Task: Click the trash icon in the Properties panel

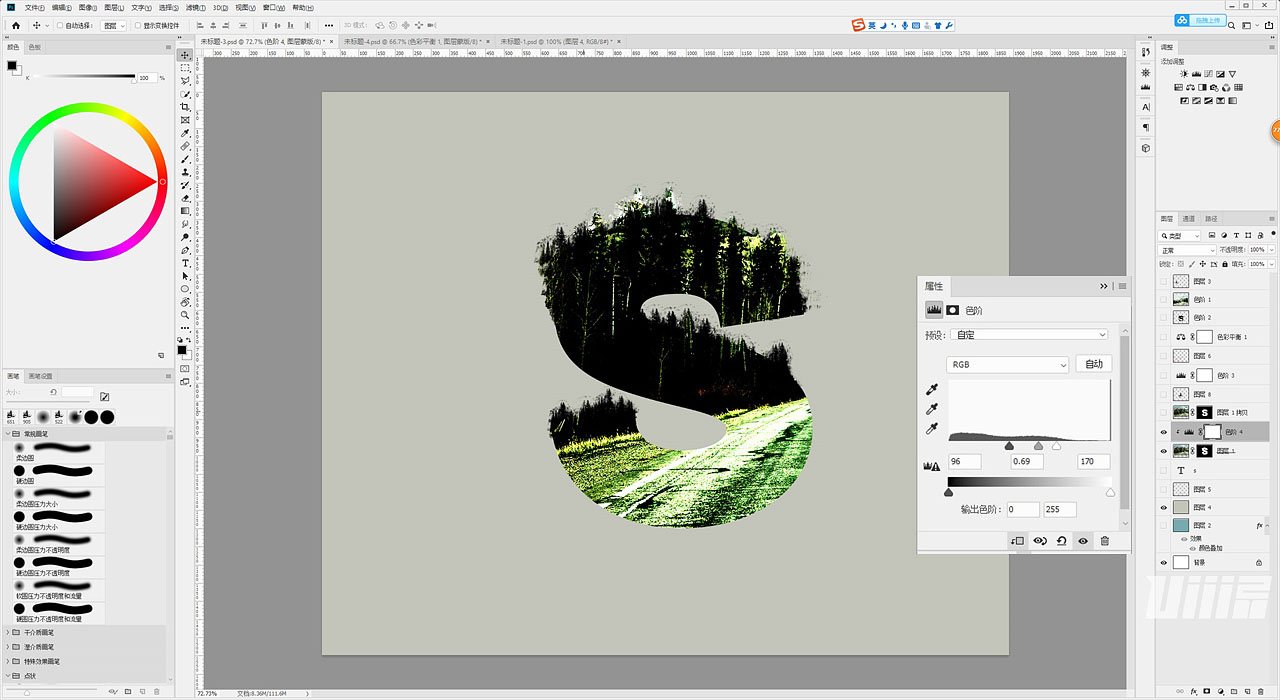Action: click(1105, 540)
